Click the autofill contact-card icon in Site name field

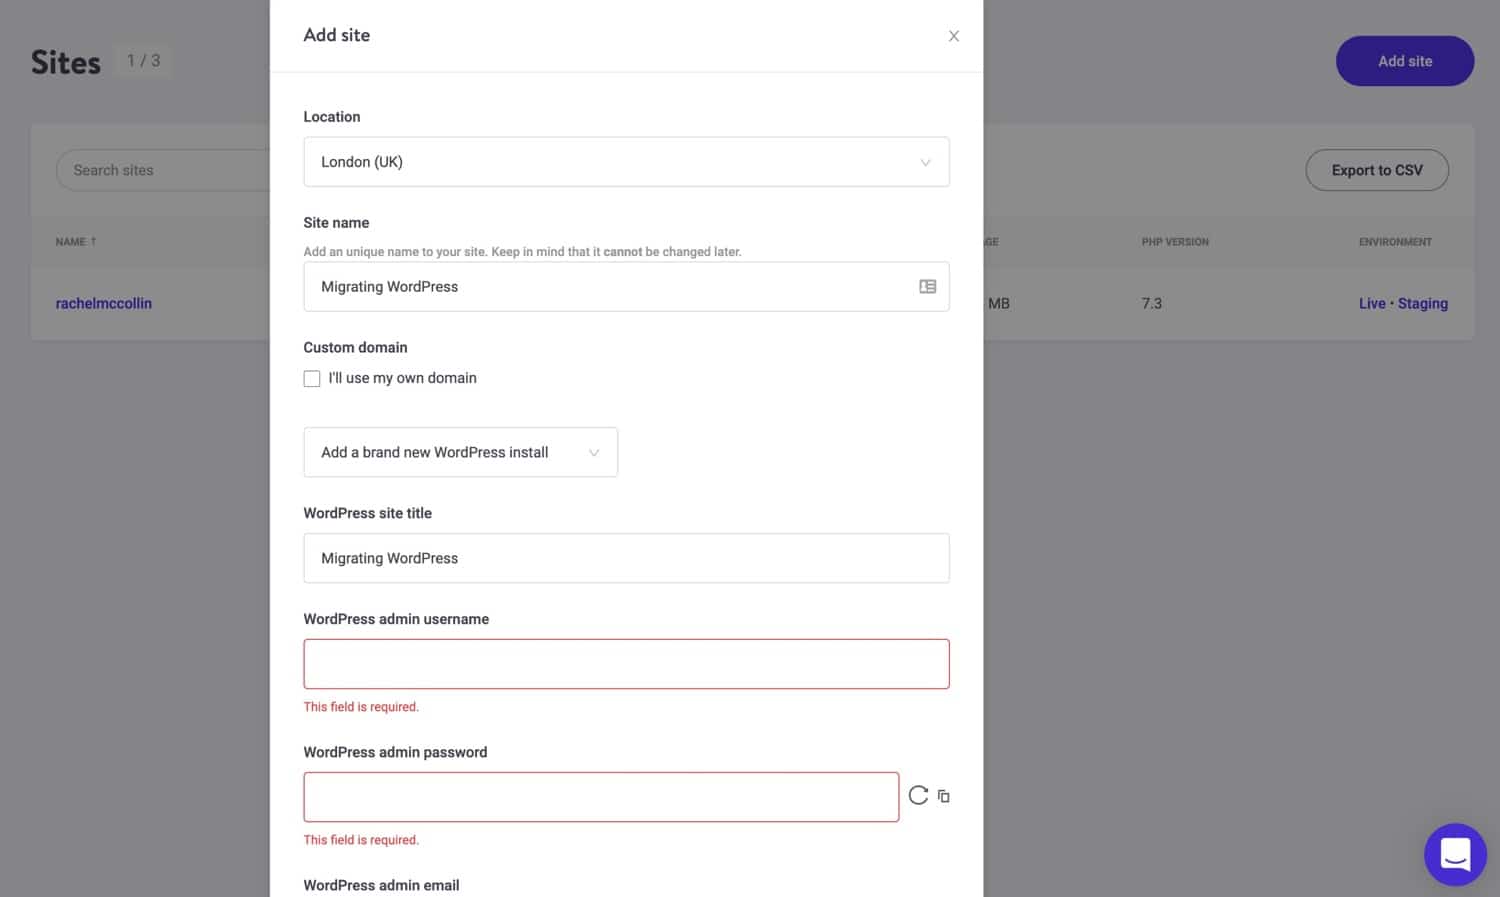[928, 286]
